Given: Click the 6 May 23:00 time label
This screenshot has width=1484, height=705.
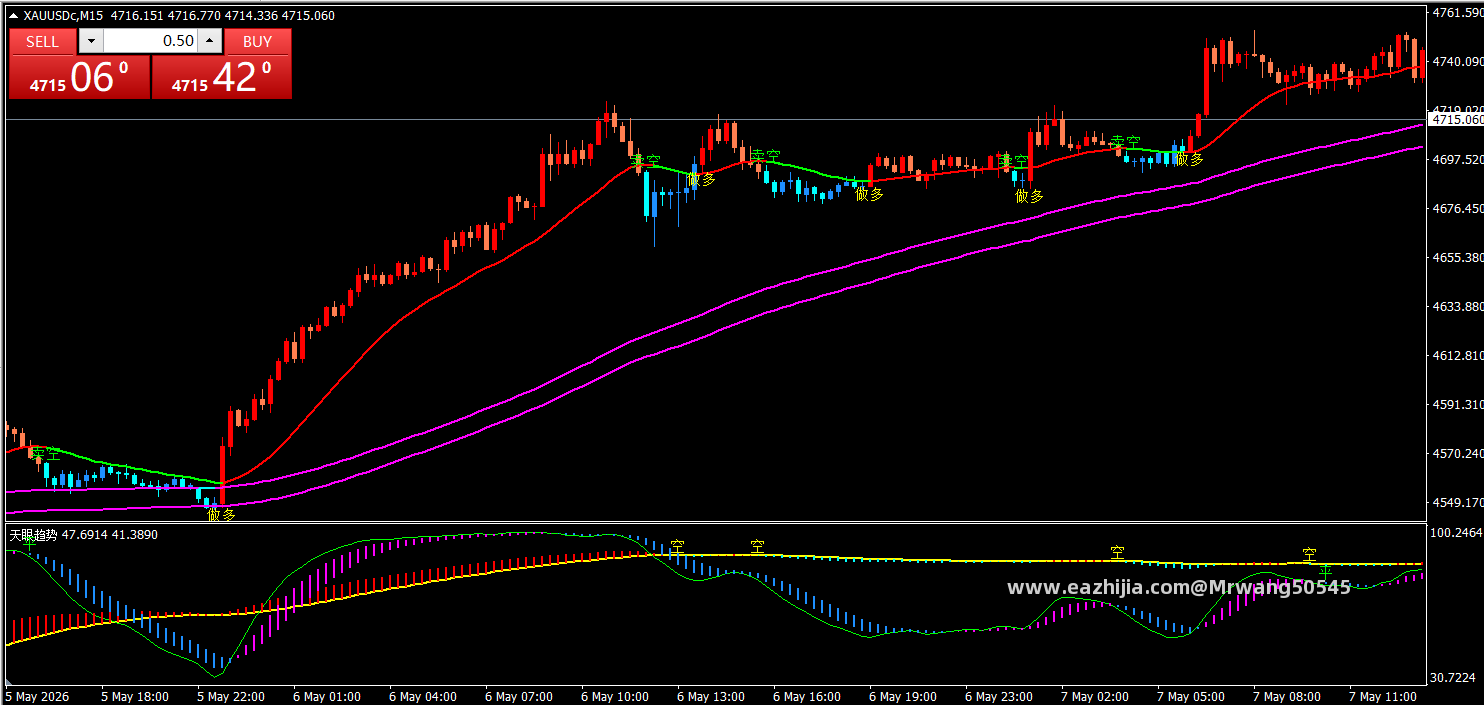Looking at the screenshot, I should 999,696.
